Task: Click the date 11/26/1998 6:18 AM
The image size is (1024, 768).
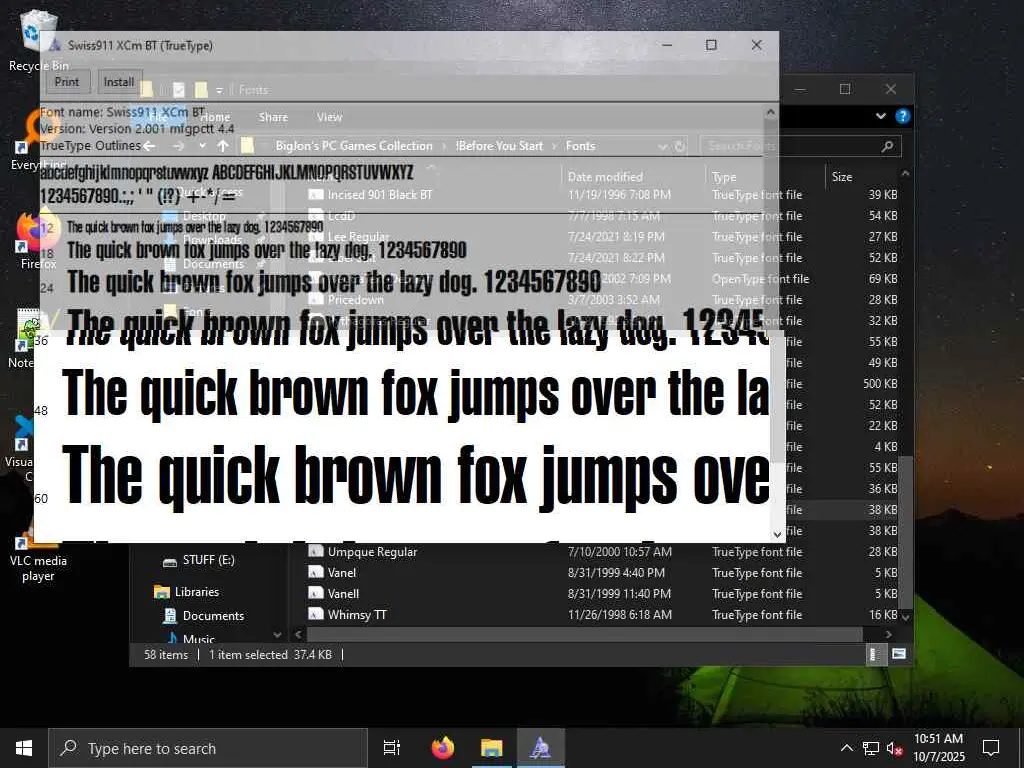Action: [620, 615]
